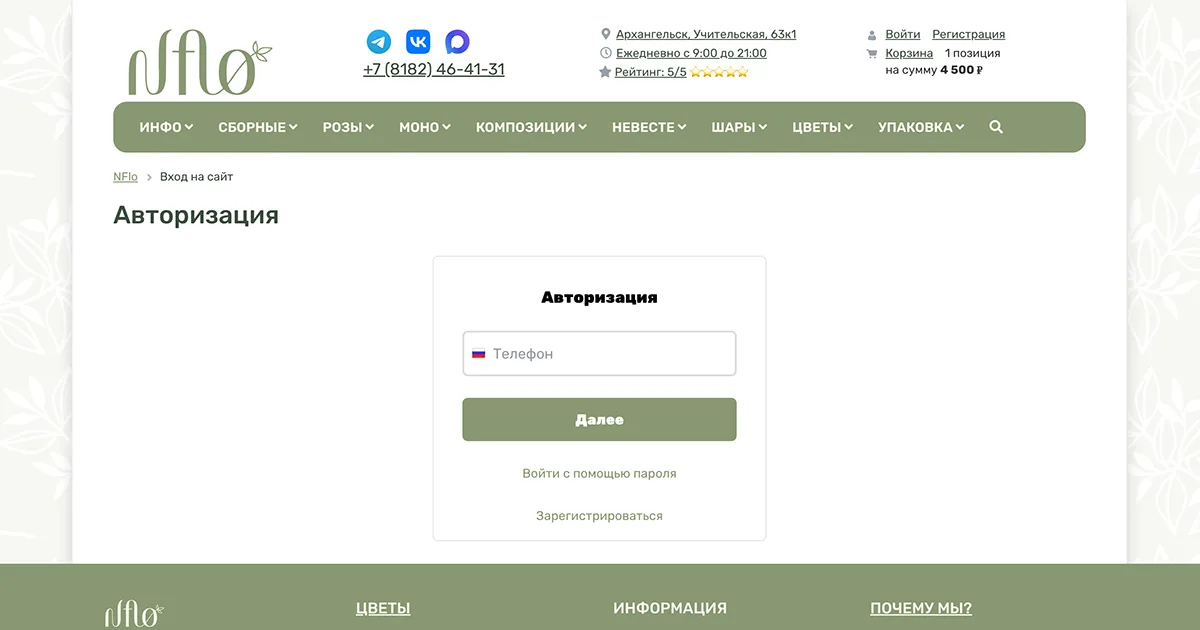
Task: Click the Войти link in header
Action: pos(903,35)
